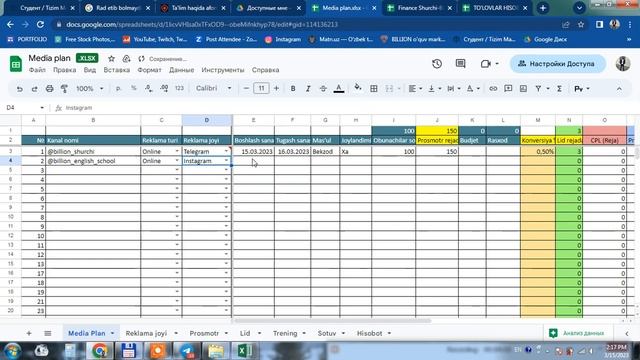Open the Файл menu
640x360 pixels.
(x=37, y=70)
